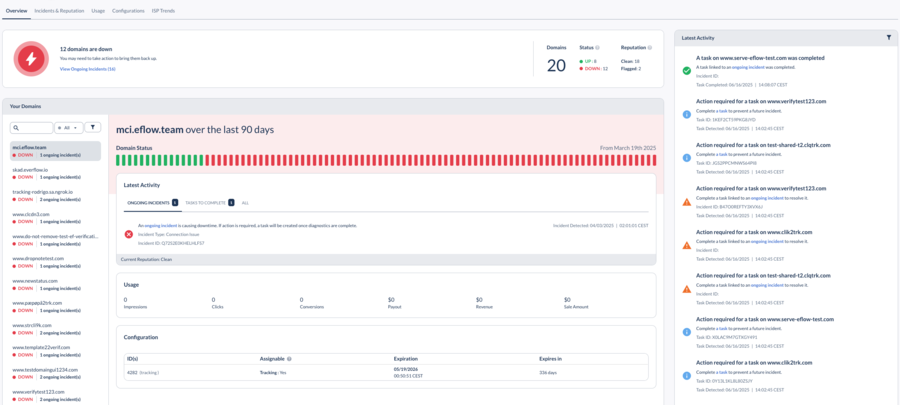Screen dimensions: 900x405
Task: Click the Latest Activity filter icon
Action: tap(888, 37)
